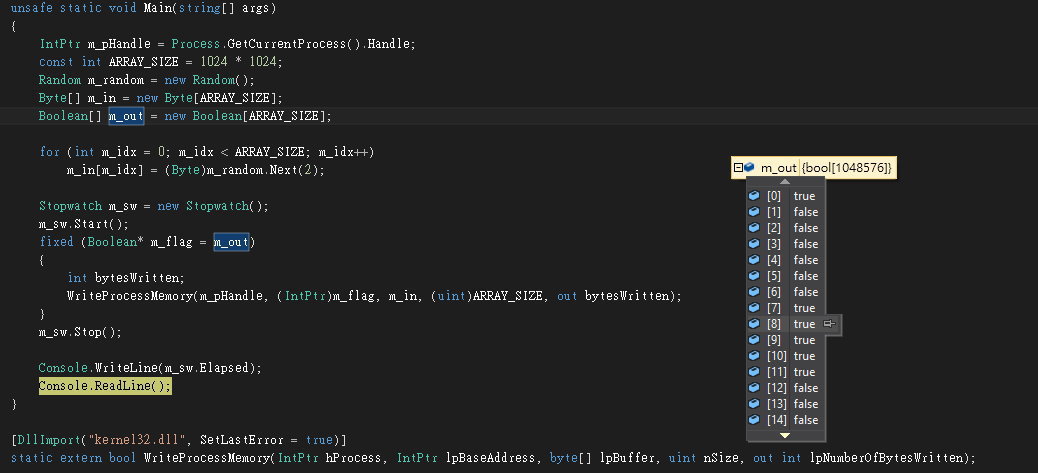Click the cube icon beside element [0]
Viewport: 1038px width, 473px height.
pyautogui.click(x=753, y=196)
